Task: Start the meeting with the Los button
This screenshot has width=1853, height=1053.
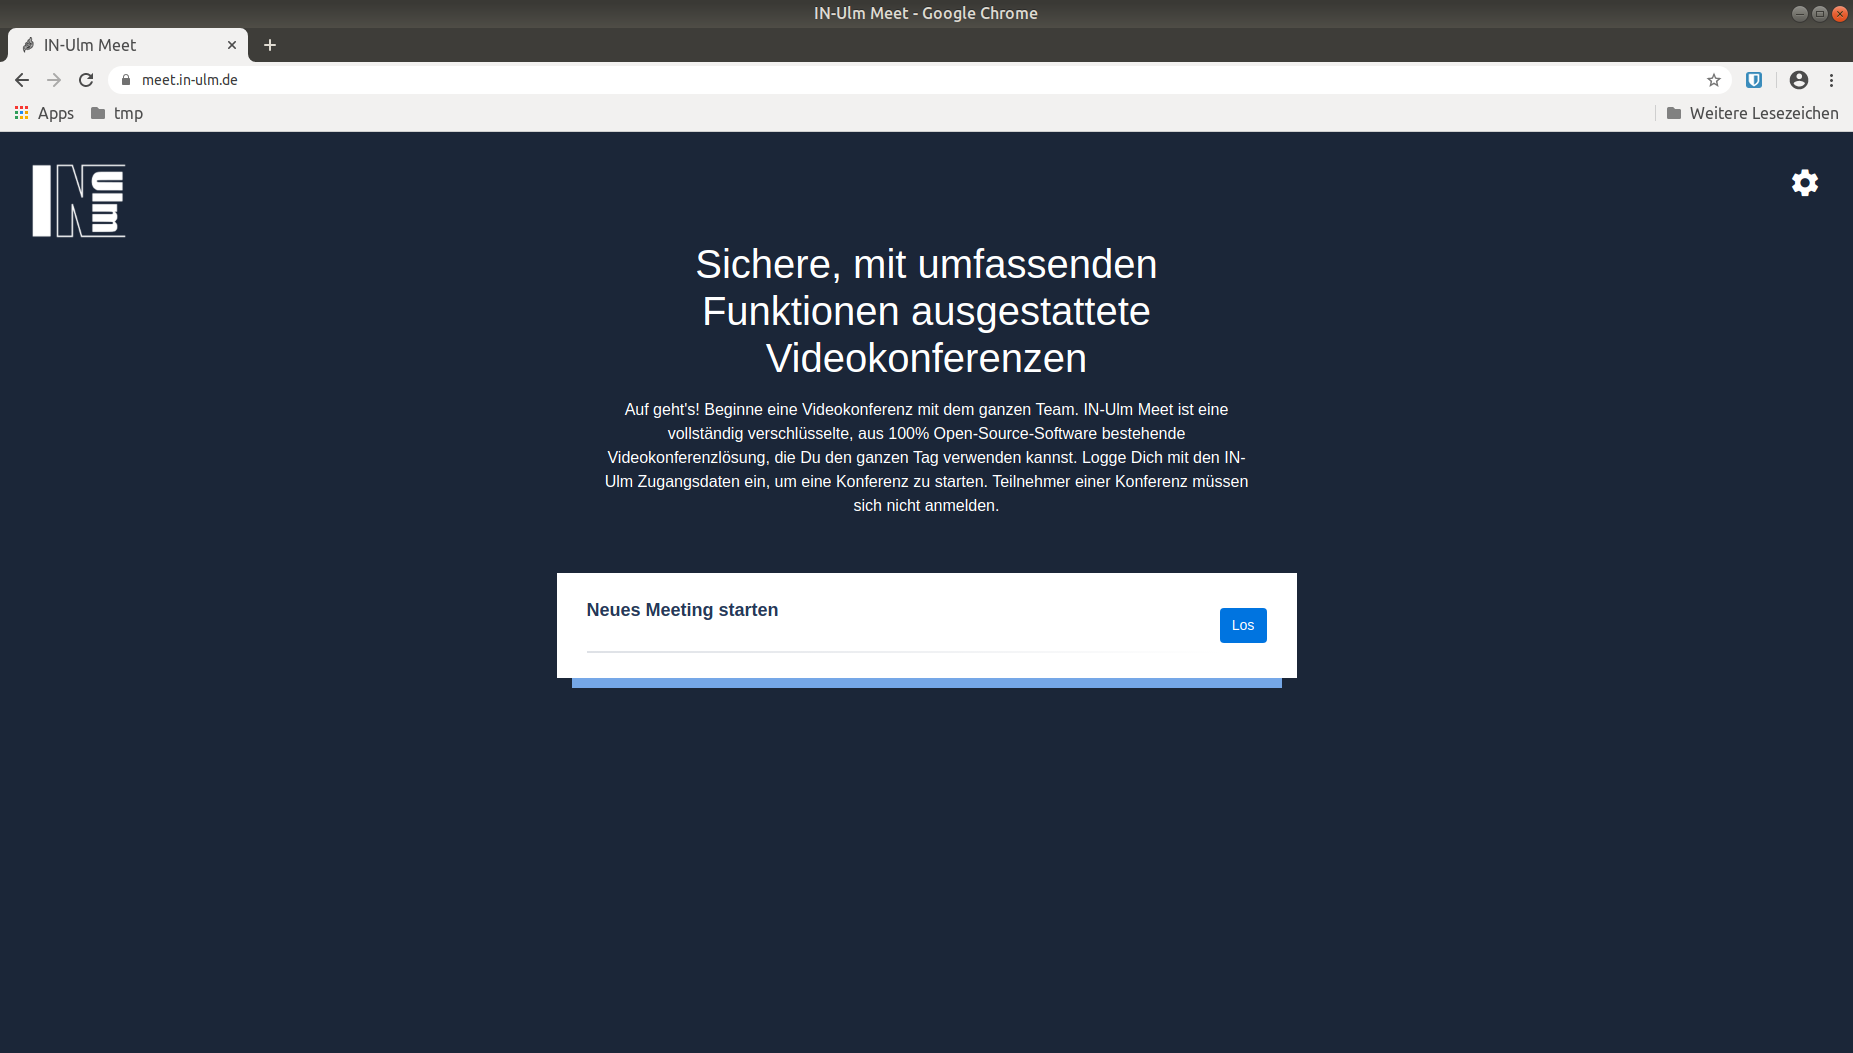Action: [1243, 625]
